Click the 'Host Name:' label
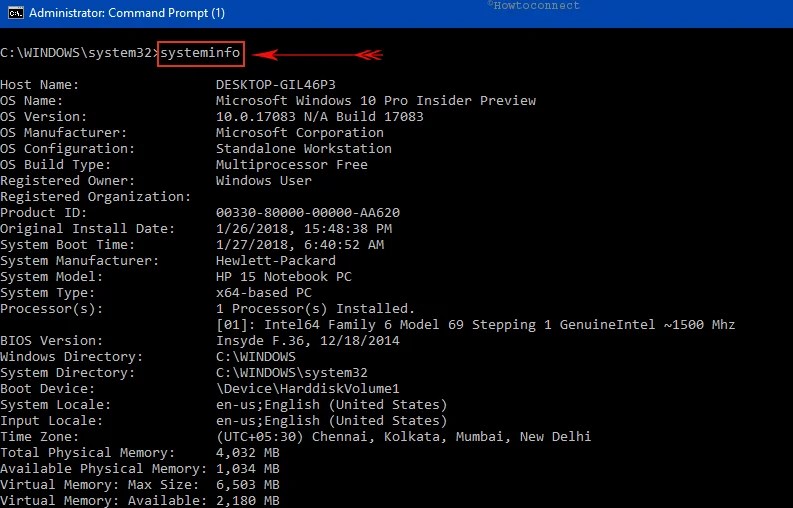Screen dimensions: 793x508 39,85
